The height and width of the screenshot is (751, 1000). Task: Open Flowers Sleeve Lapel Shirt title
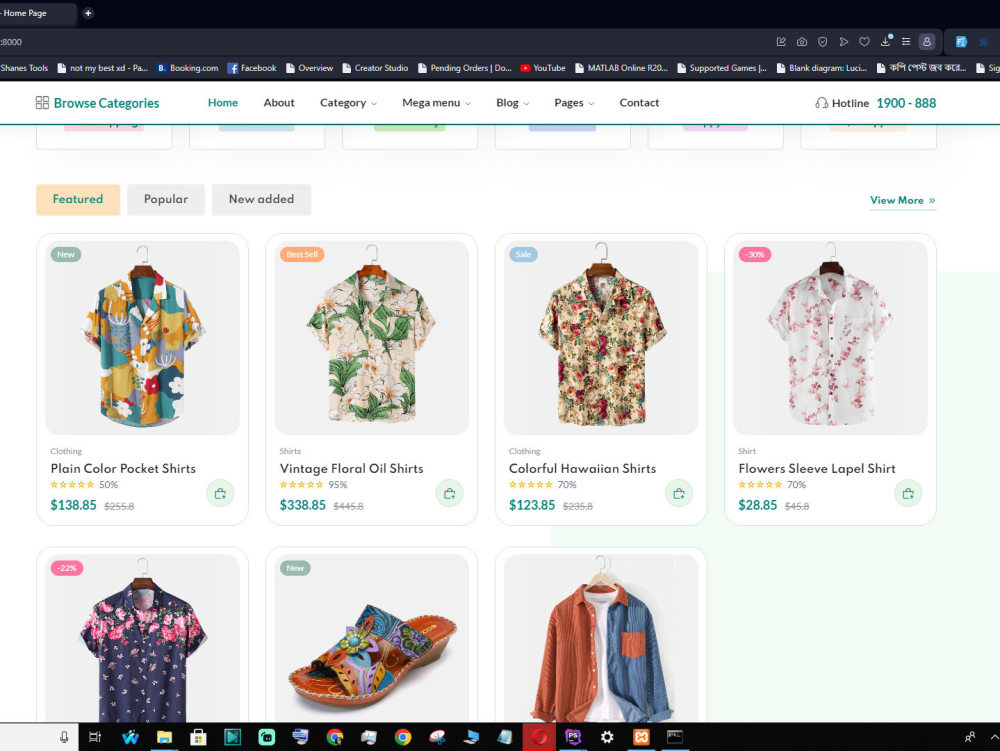pos(817,469)
